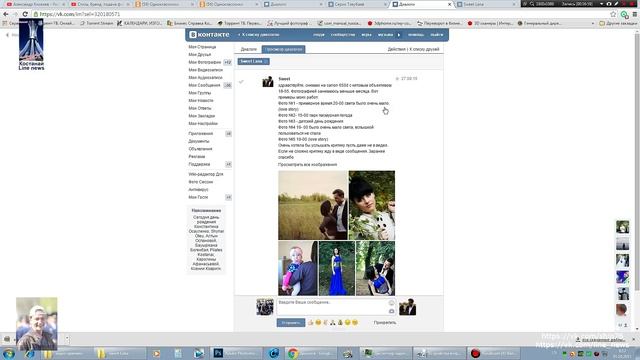Viewport: 640px width, 360px height.
Task: Open Мои Аудиозаписи in the sidebar
Action: pyautogui.click(x=205, y=78)
